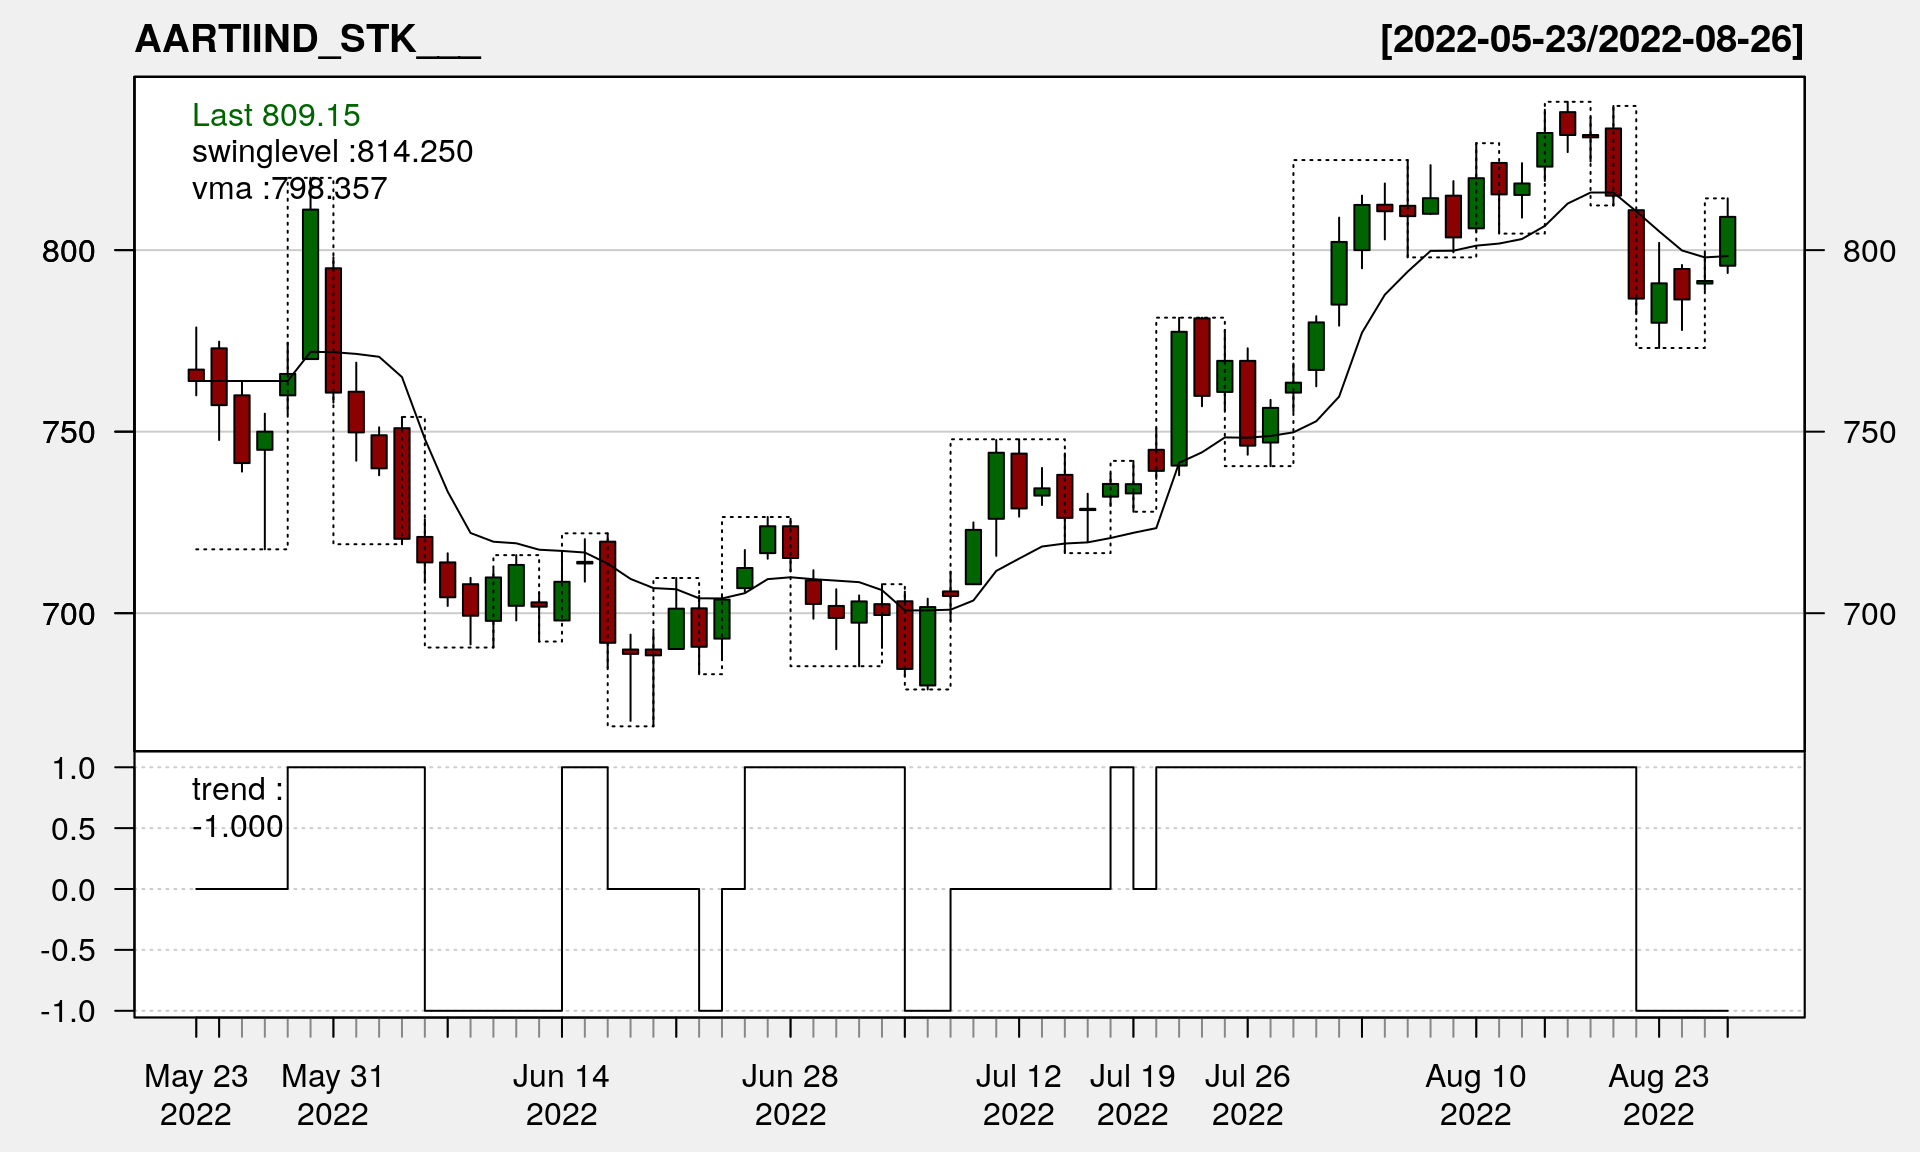Click the 0.5 trend axis label
Image resolution: width=1920 pixels, height=1152 pixels.
(x=73, y=829)
